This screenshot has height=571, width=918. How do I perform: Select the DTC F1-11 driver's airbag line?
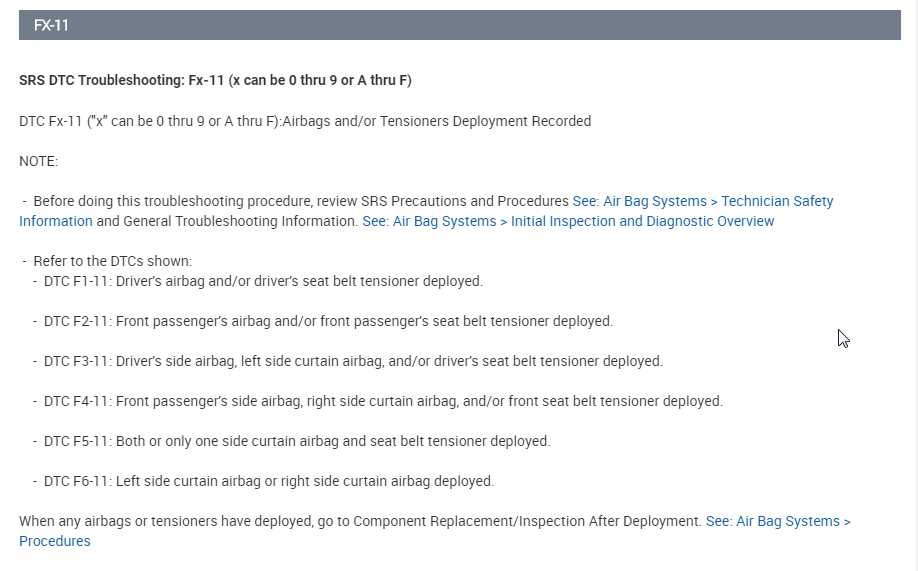coord(263,281)
